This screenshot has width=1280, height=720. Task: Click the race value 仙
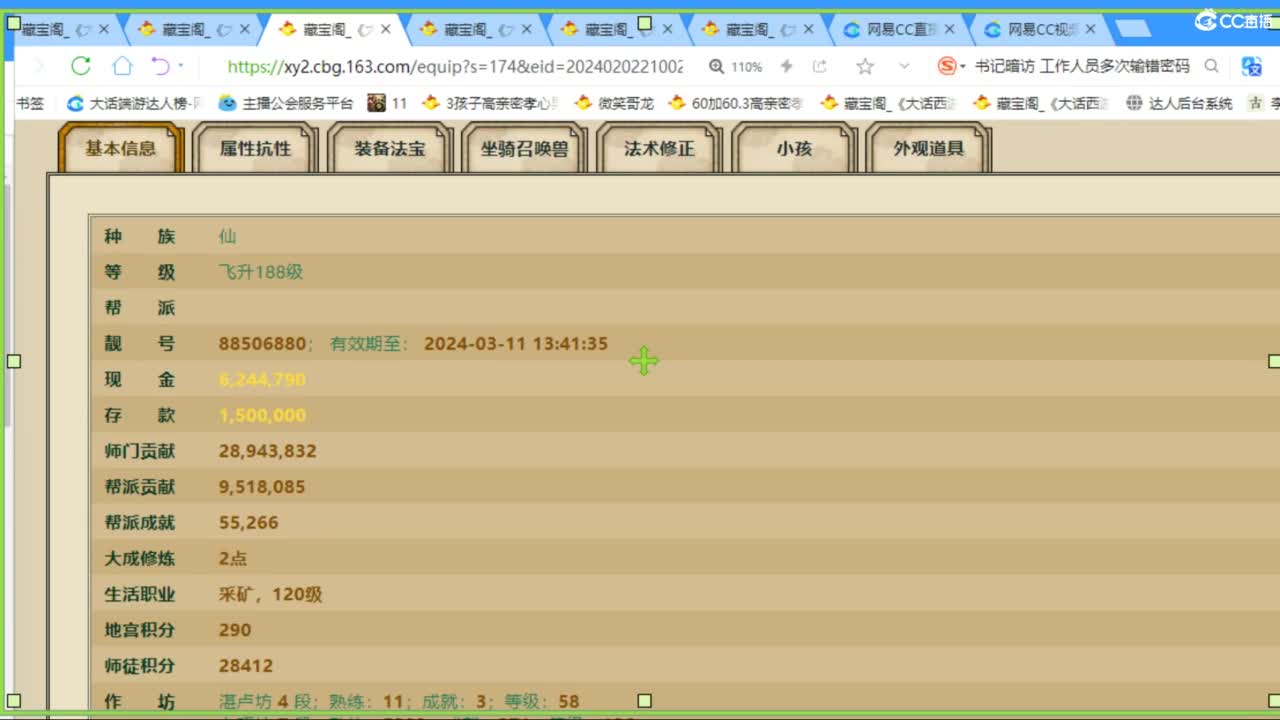click(228, 236)
